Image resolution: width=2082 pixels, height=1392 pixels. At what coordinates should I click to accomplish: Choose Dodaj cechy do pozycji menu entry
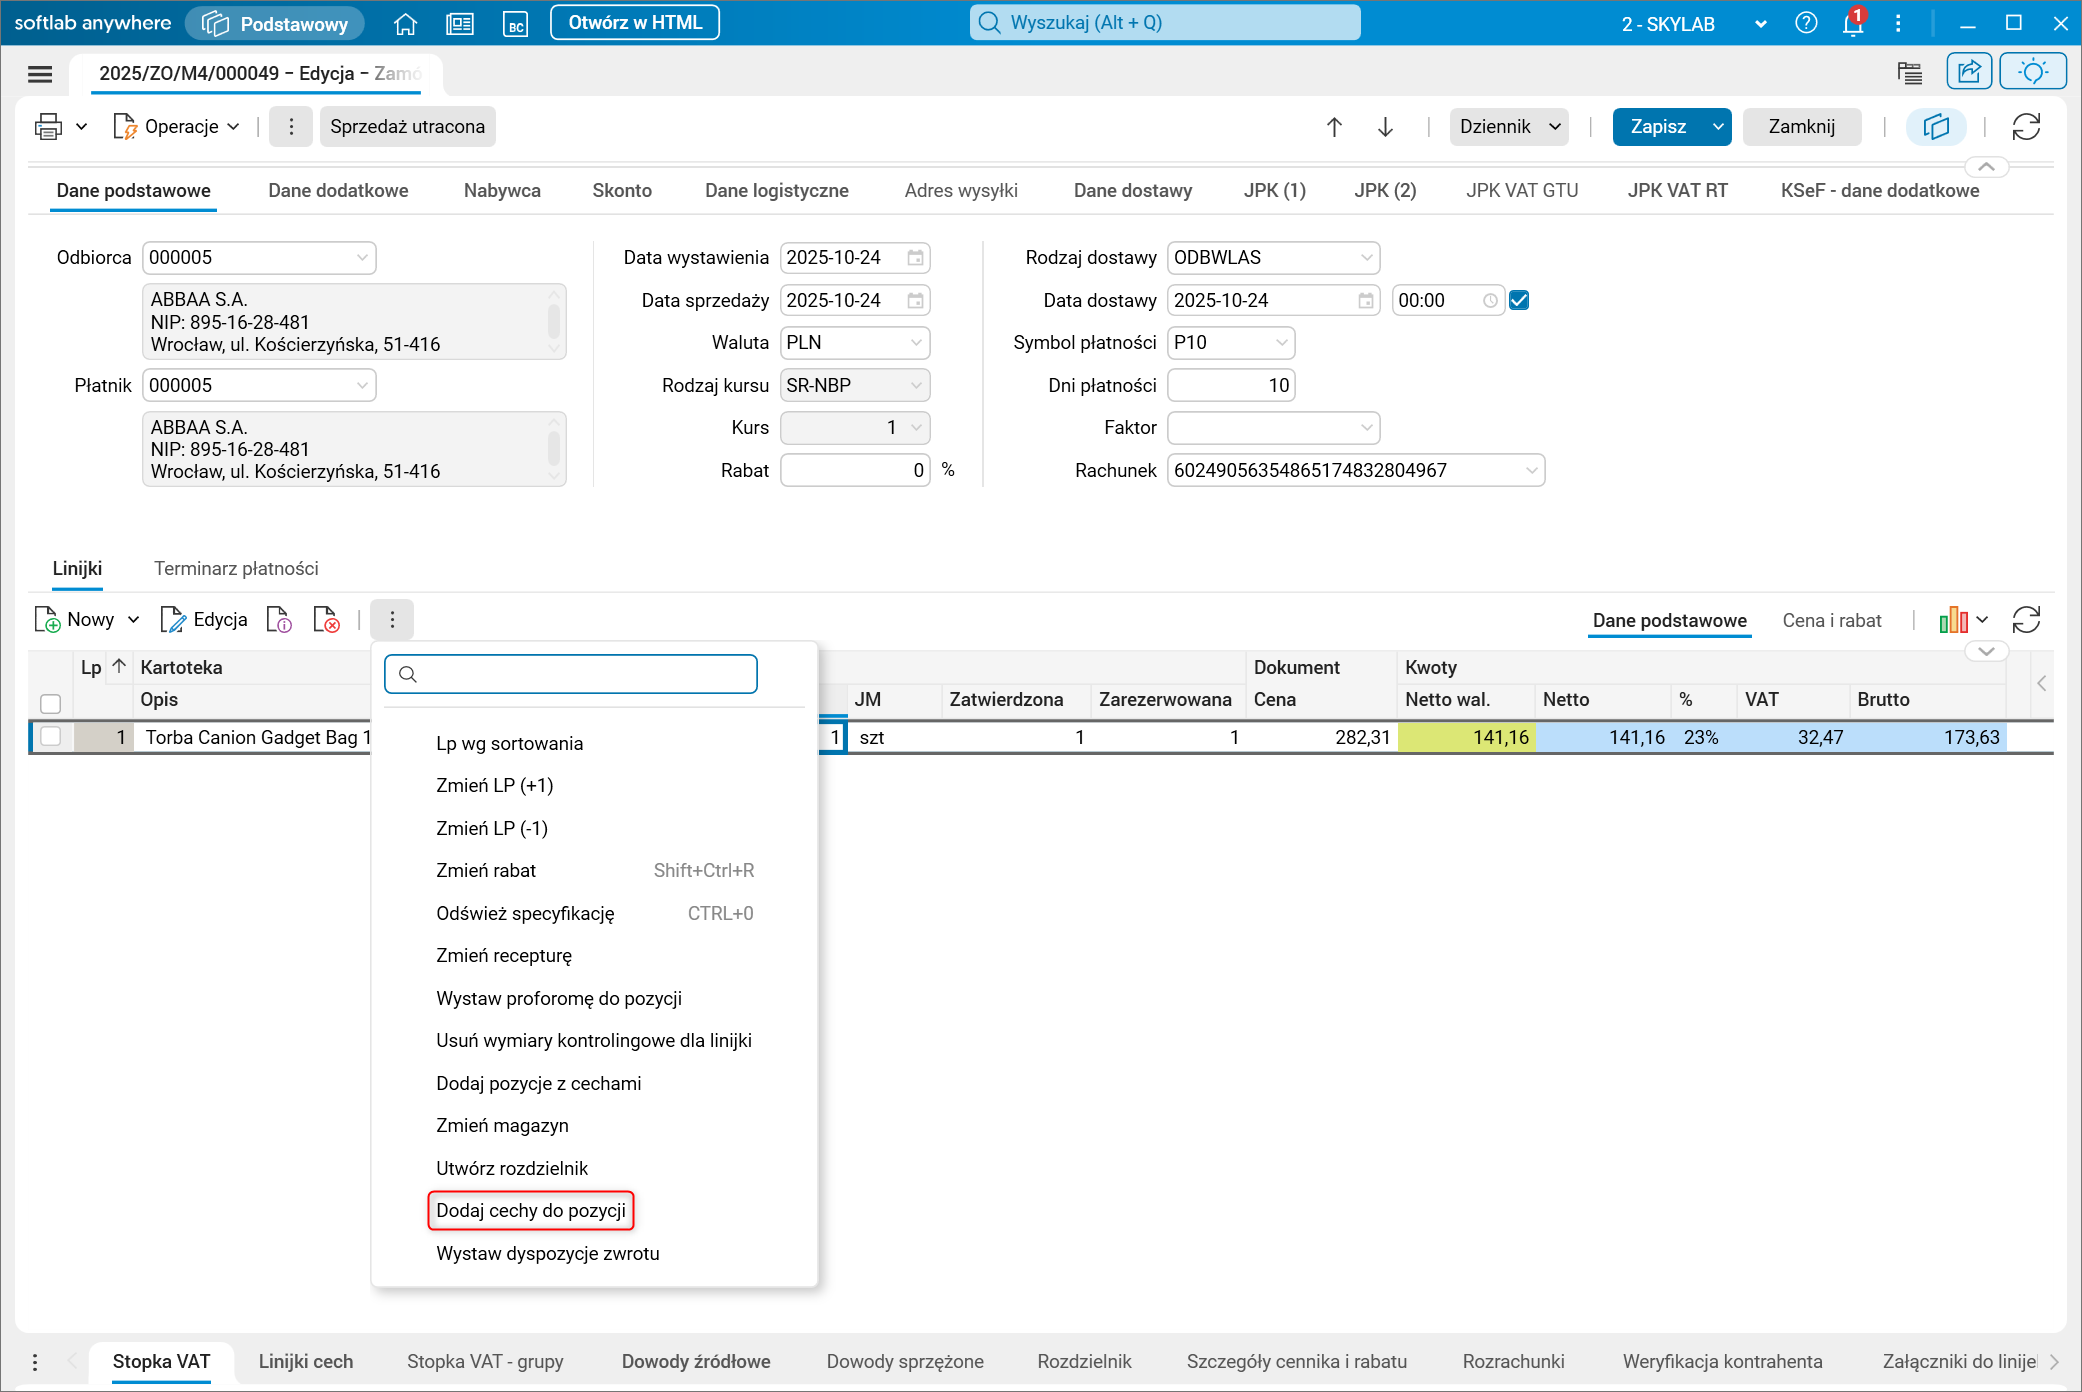(x=531, y=1210)
